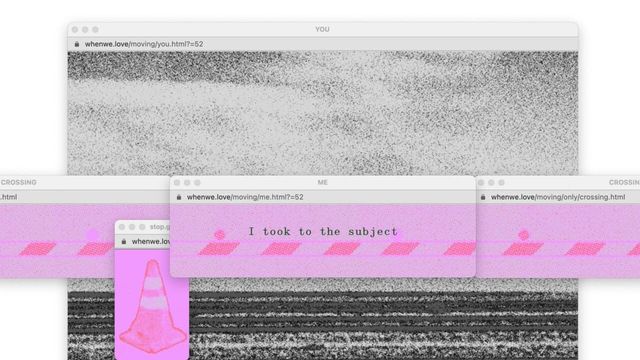Click the pink traffic cone image
Viewport: 640px width, 360px height.
[152, 306]
